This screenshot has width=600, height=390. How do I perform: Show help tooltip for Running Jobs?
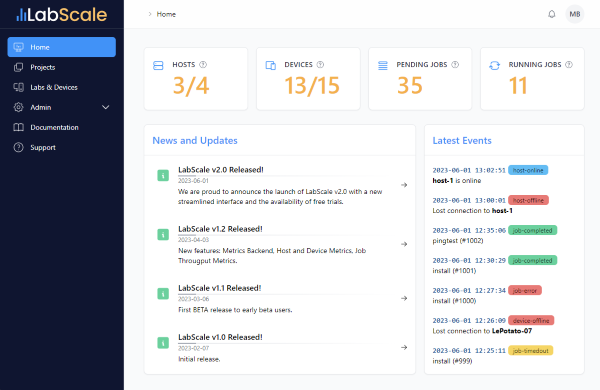[x=569, y=65]
